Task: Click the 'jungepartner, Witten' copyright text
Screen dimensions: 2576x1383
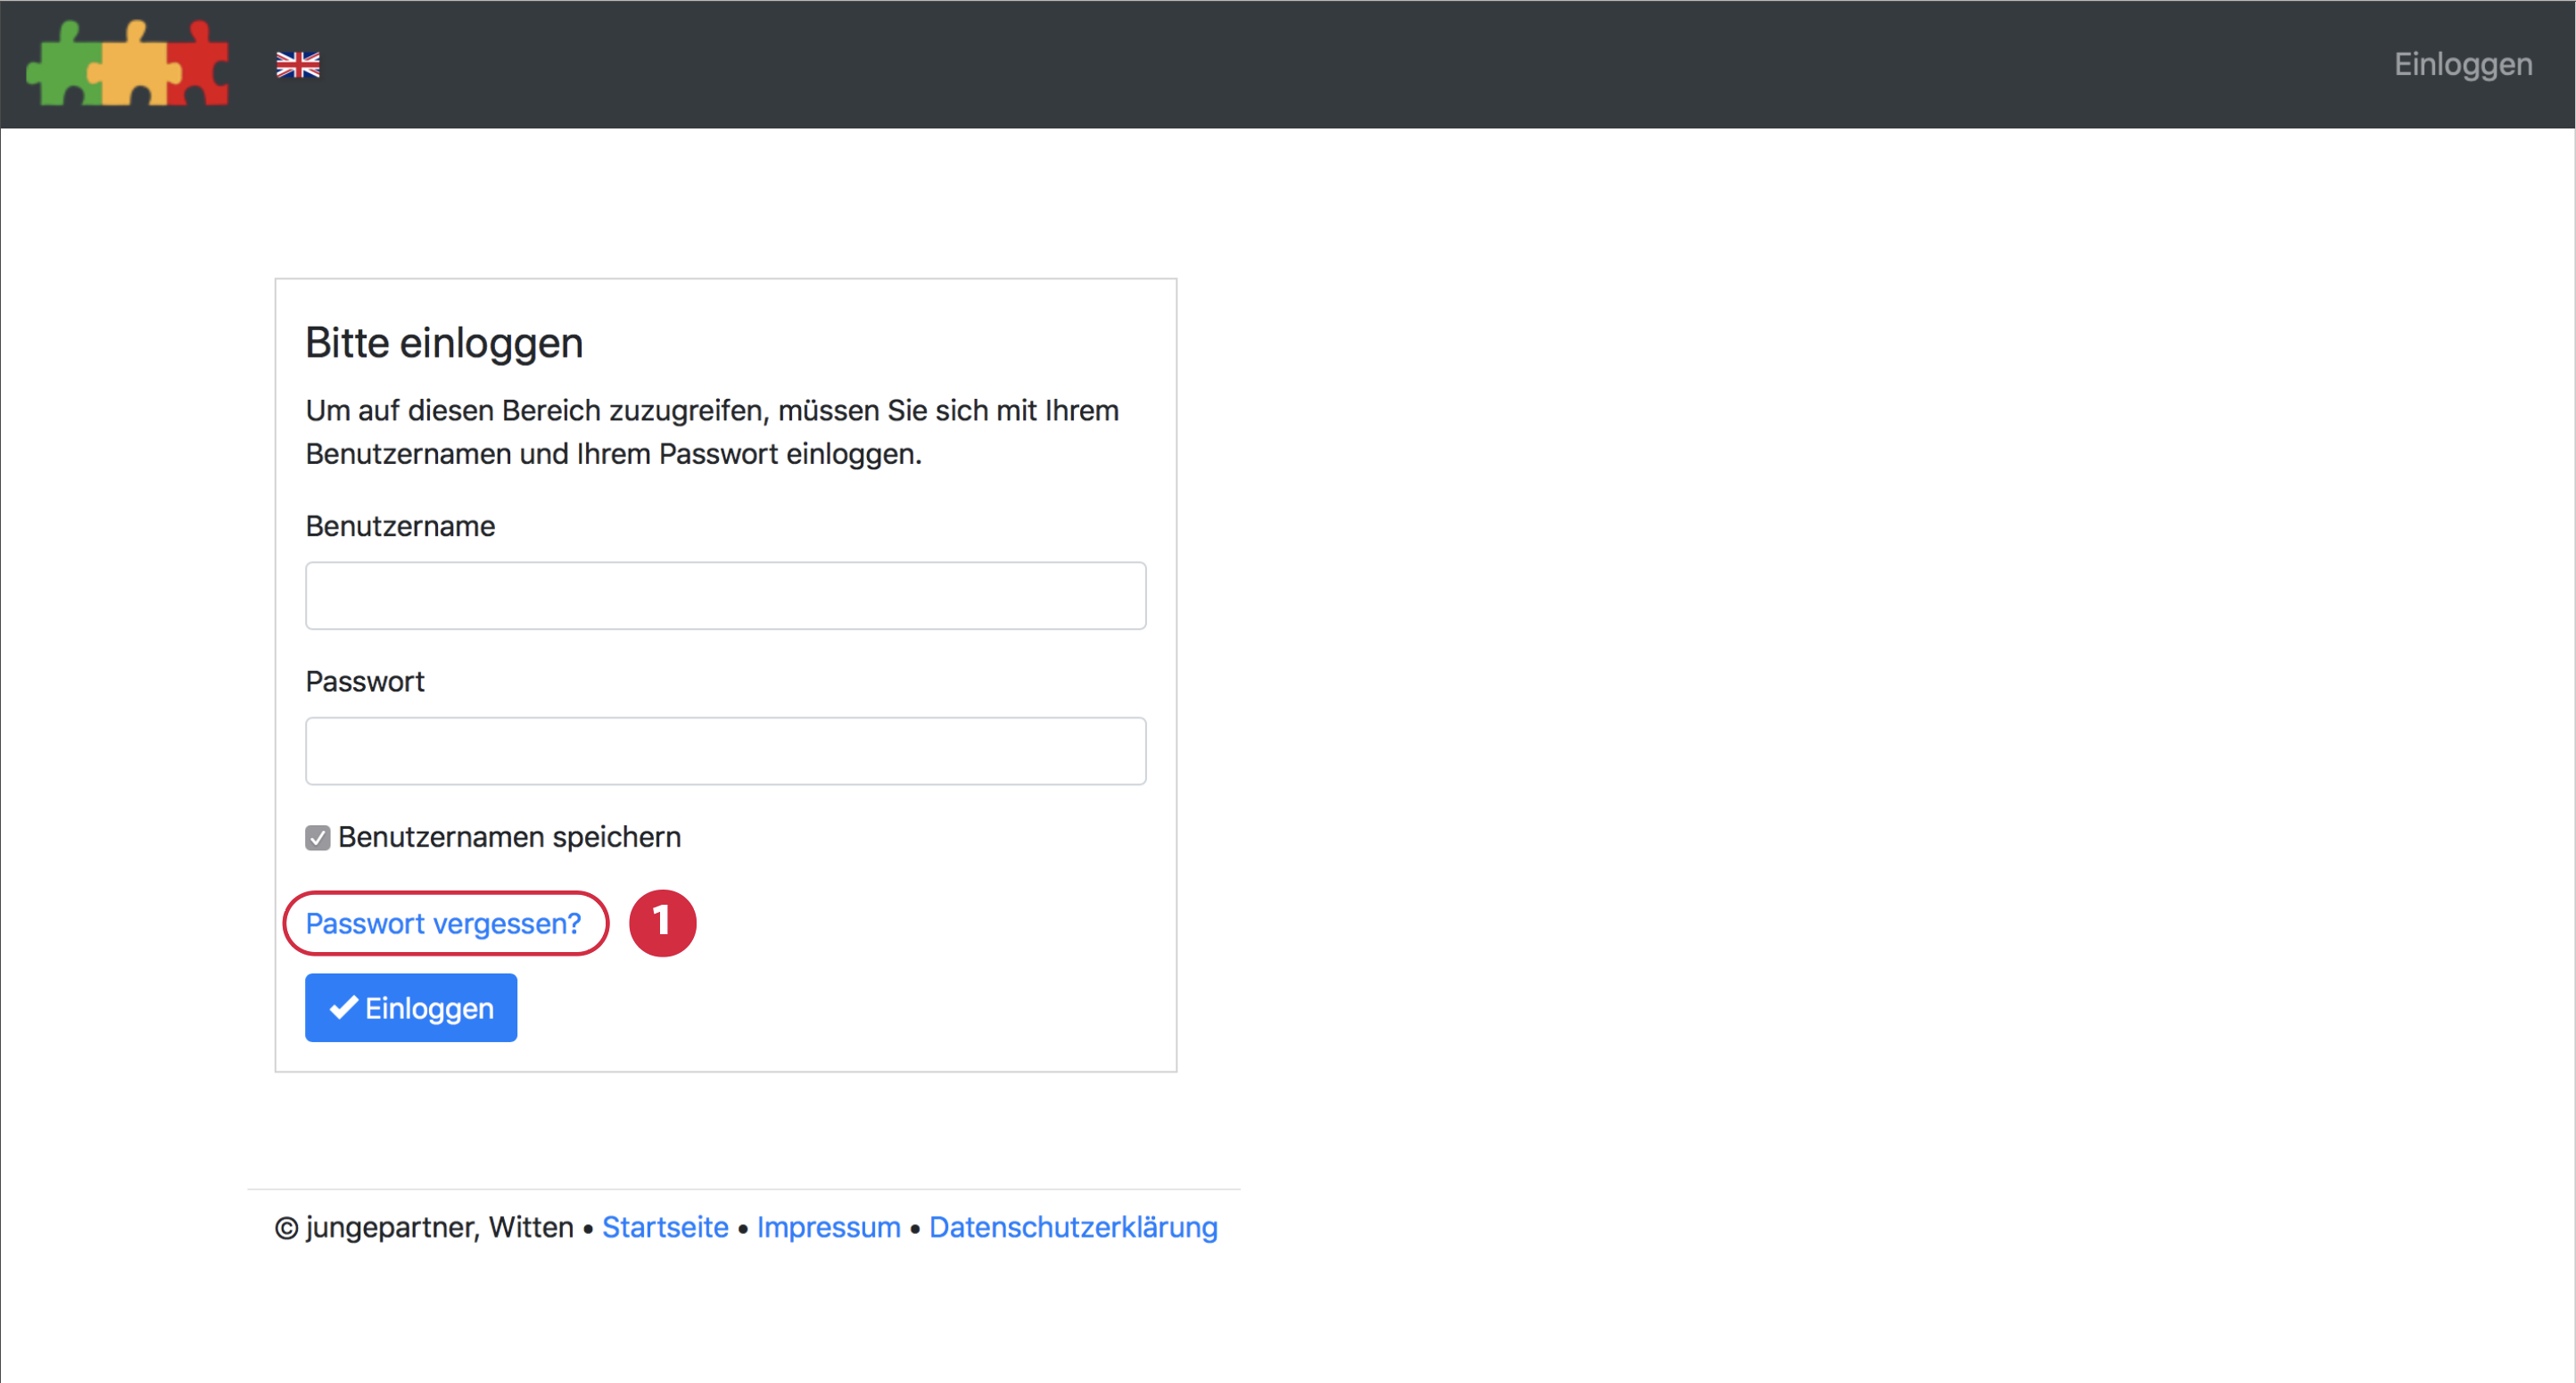Action: click(x=438, y=1227)
